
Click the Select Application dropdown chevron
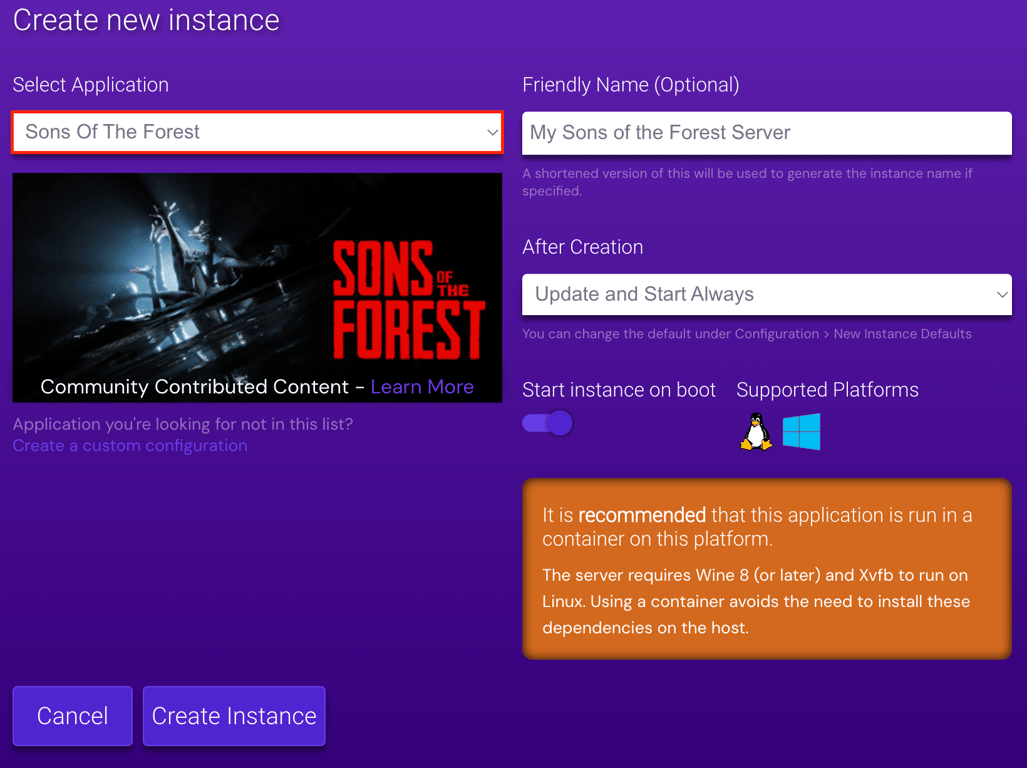491,131
